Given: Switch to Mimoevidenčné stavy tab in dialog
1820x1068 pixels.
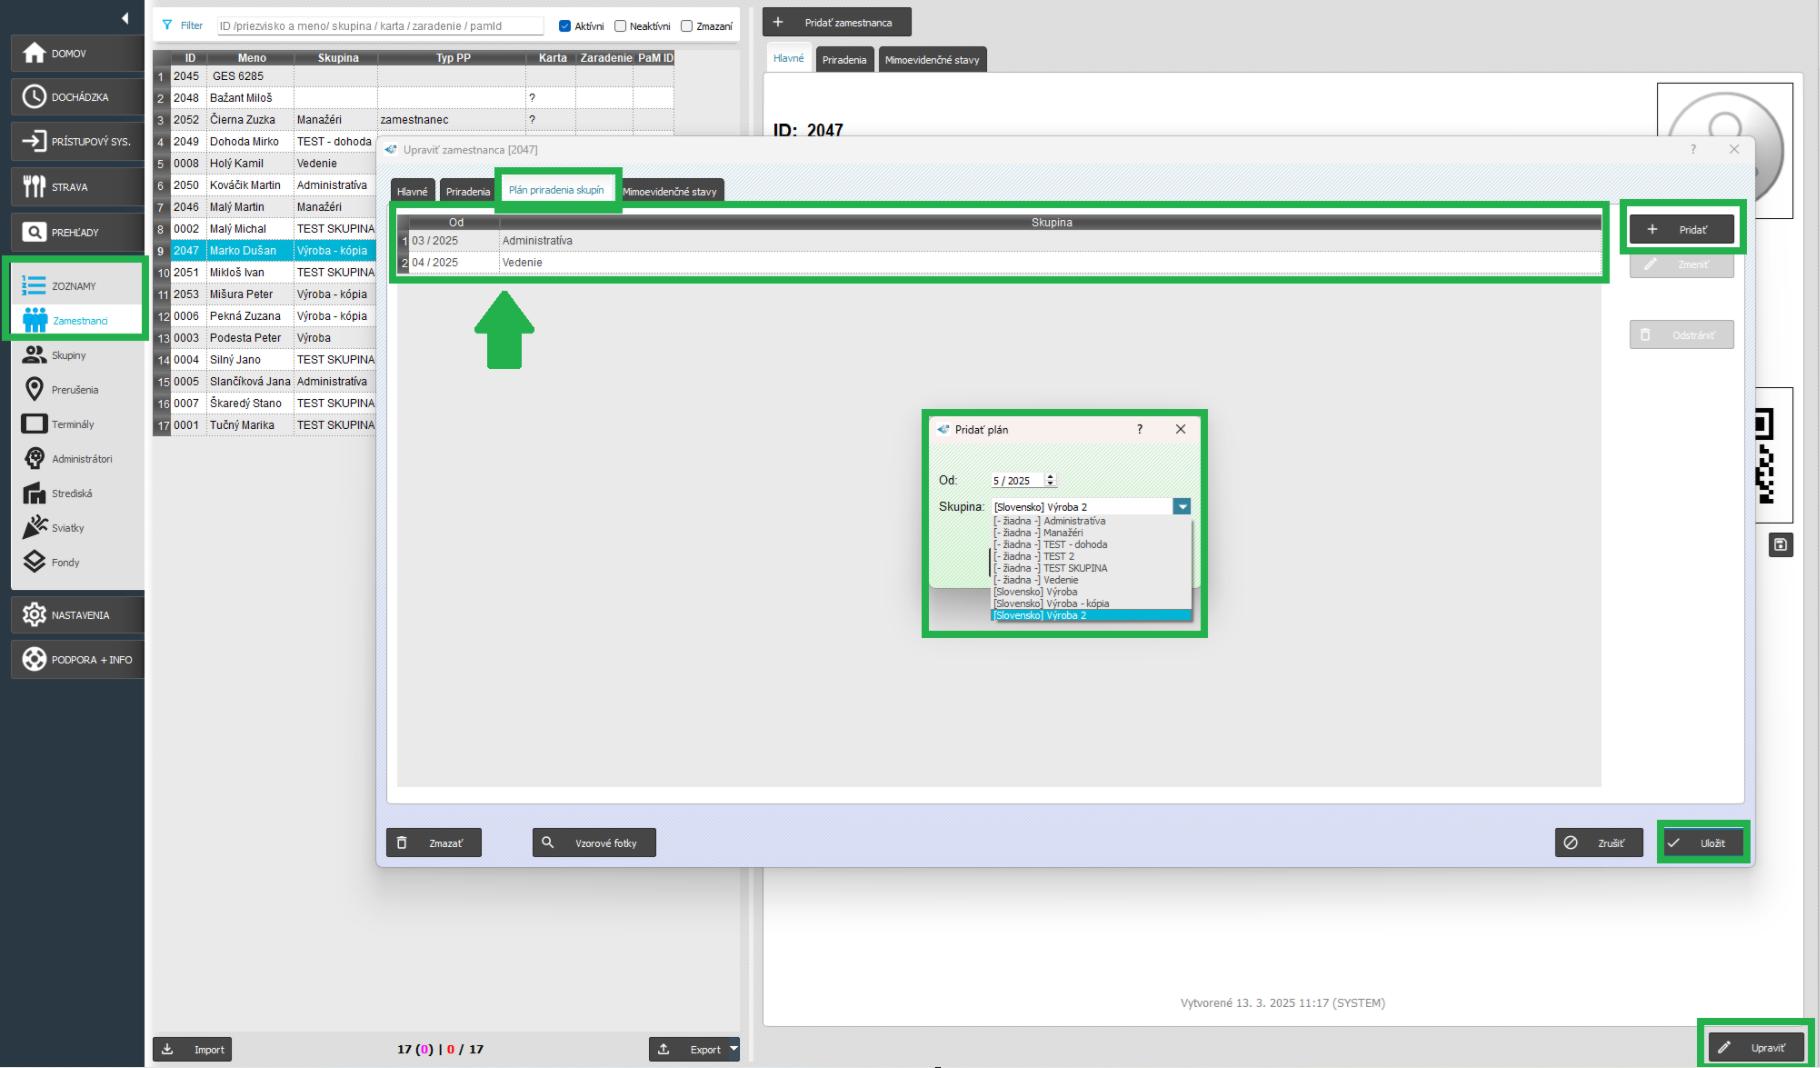Looking at the screenshot, I should (x=669, y=191).
